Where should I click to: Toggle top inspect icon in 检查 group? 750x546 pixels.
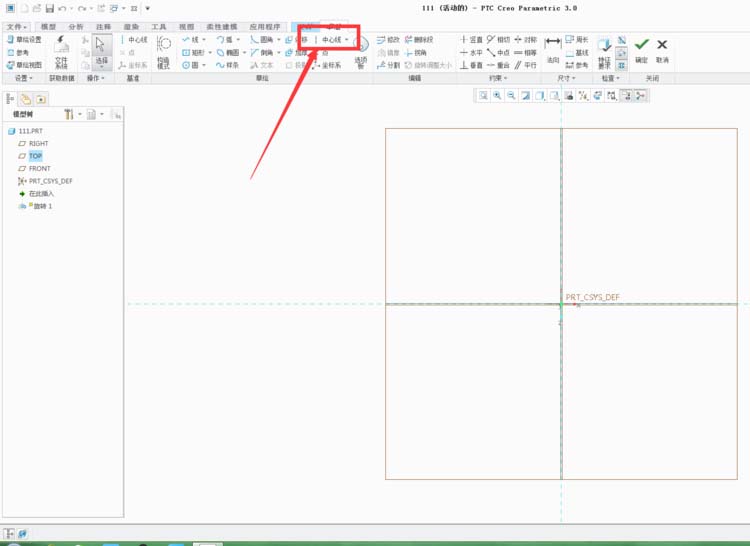(x=621, y=40)
